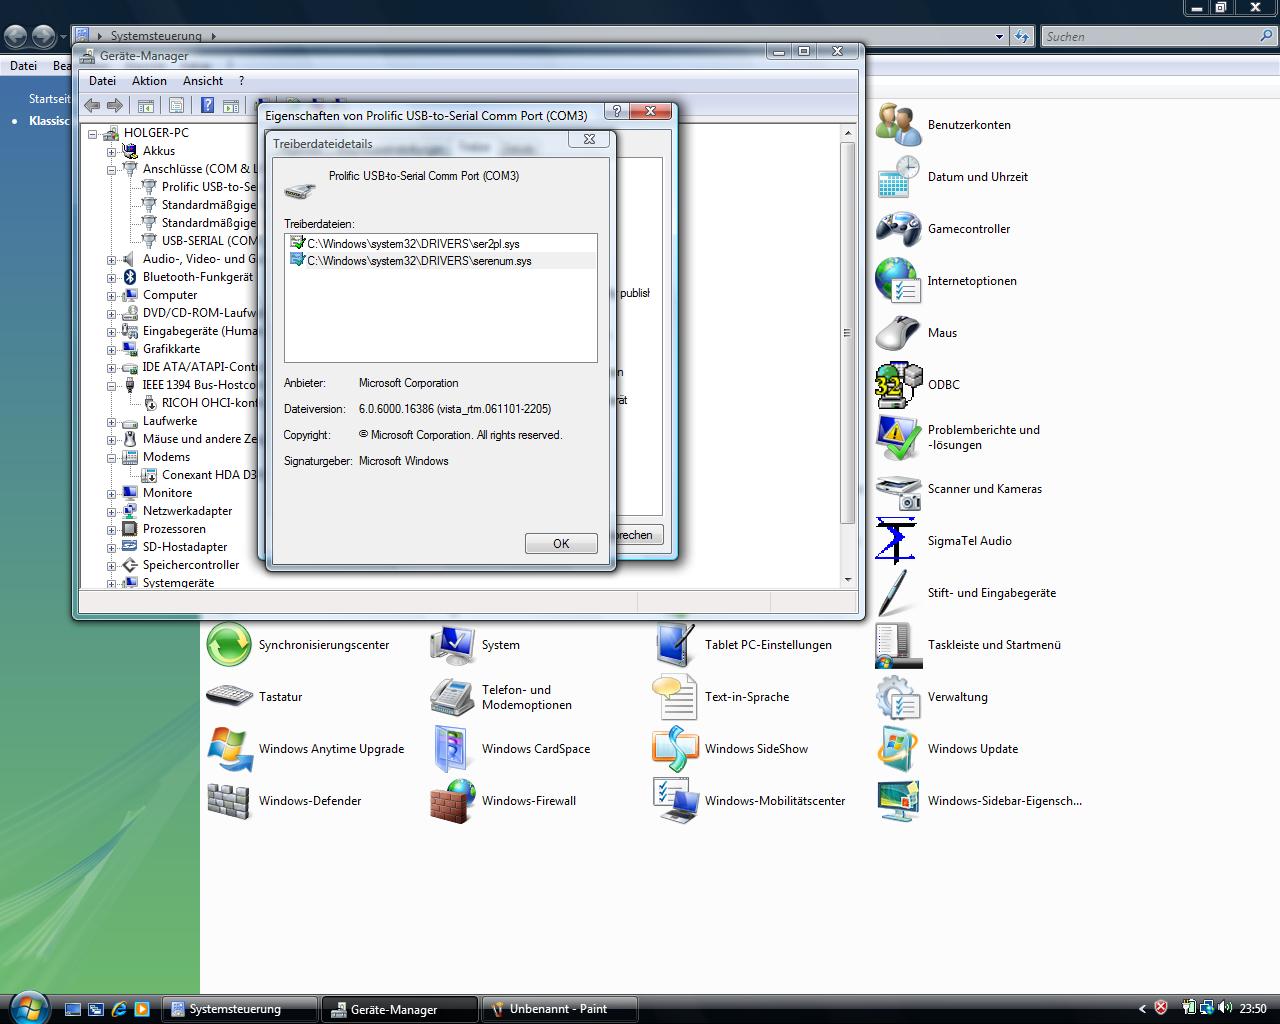Expand the Computer tree node
Image resolution: width=1280 pixels, height=1024 pixels.
click(x=112, y=295)
